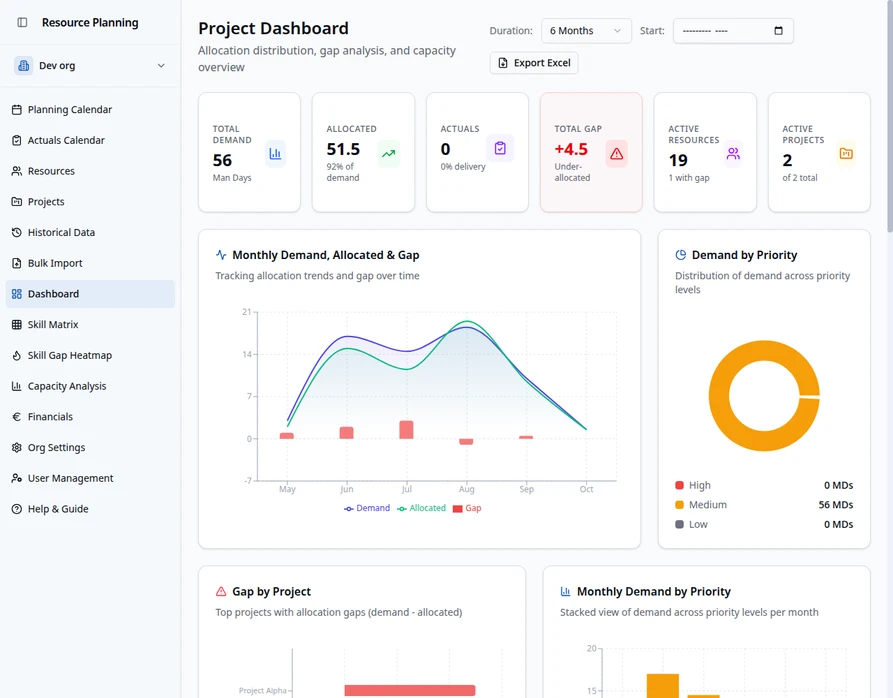This screenshot has width=893, height=698.
Task: Click the '+4.5' total gap value
Action: (x=571, y=149)
